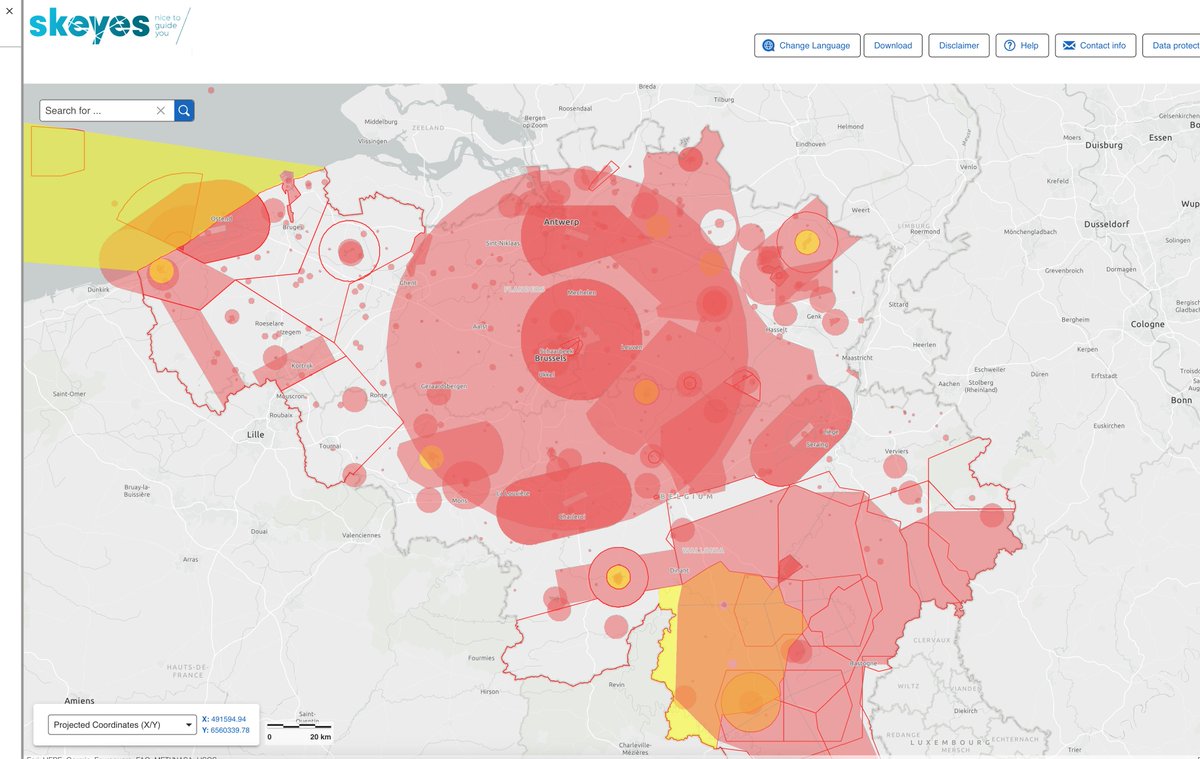This screenshot has height=759, width=1200.
Task: Click the Download button
Action: (x=893, y=45)
